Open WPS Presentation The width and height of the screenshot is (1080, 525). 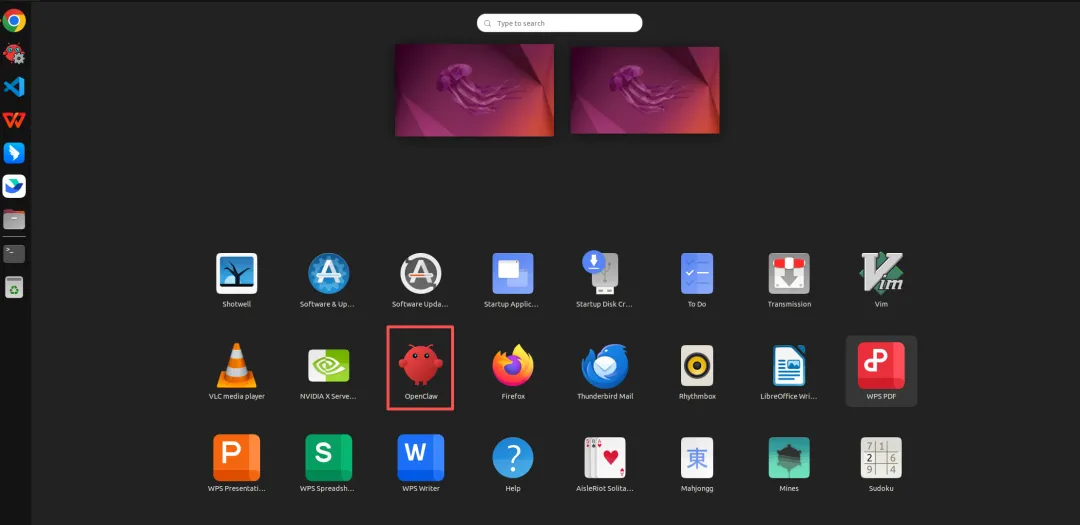[237, 457]
